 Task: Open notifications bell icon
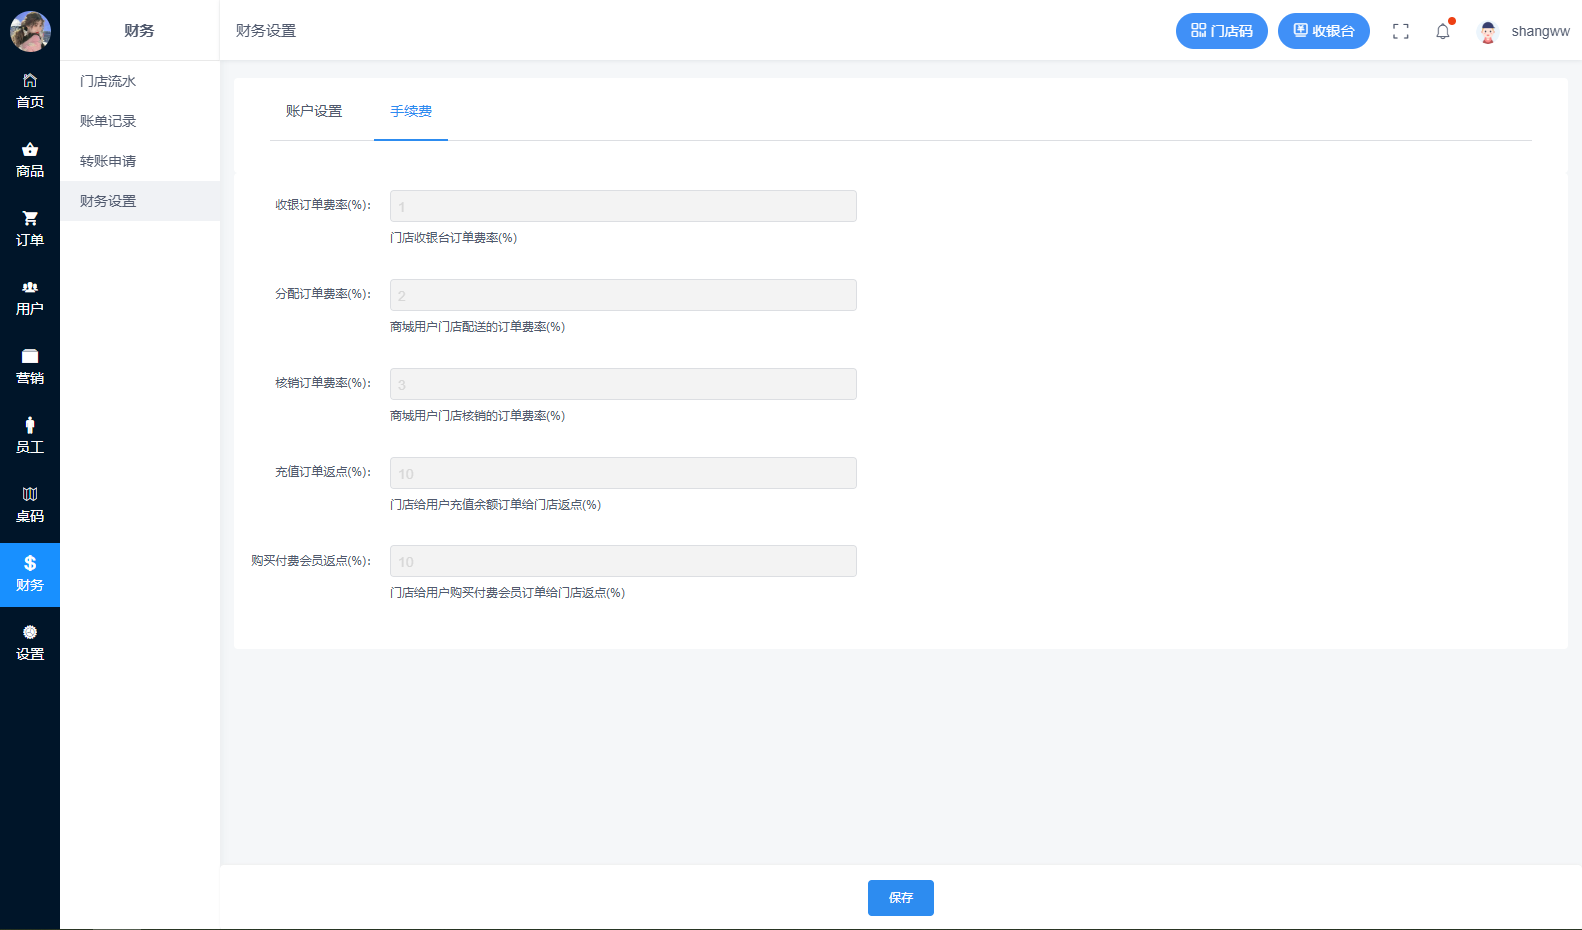1442,32
